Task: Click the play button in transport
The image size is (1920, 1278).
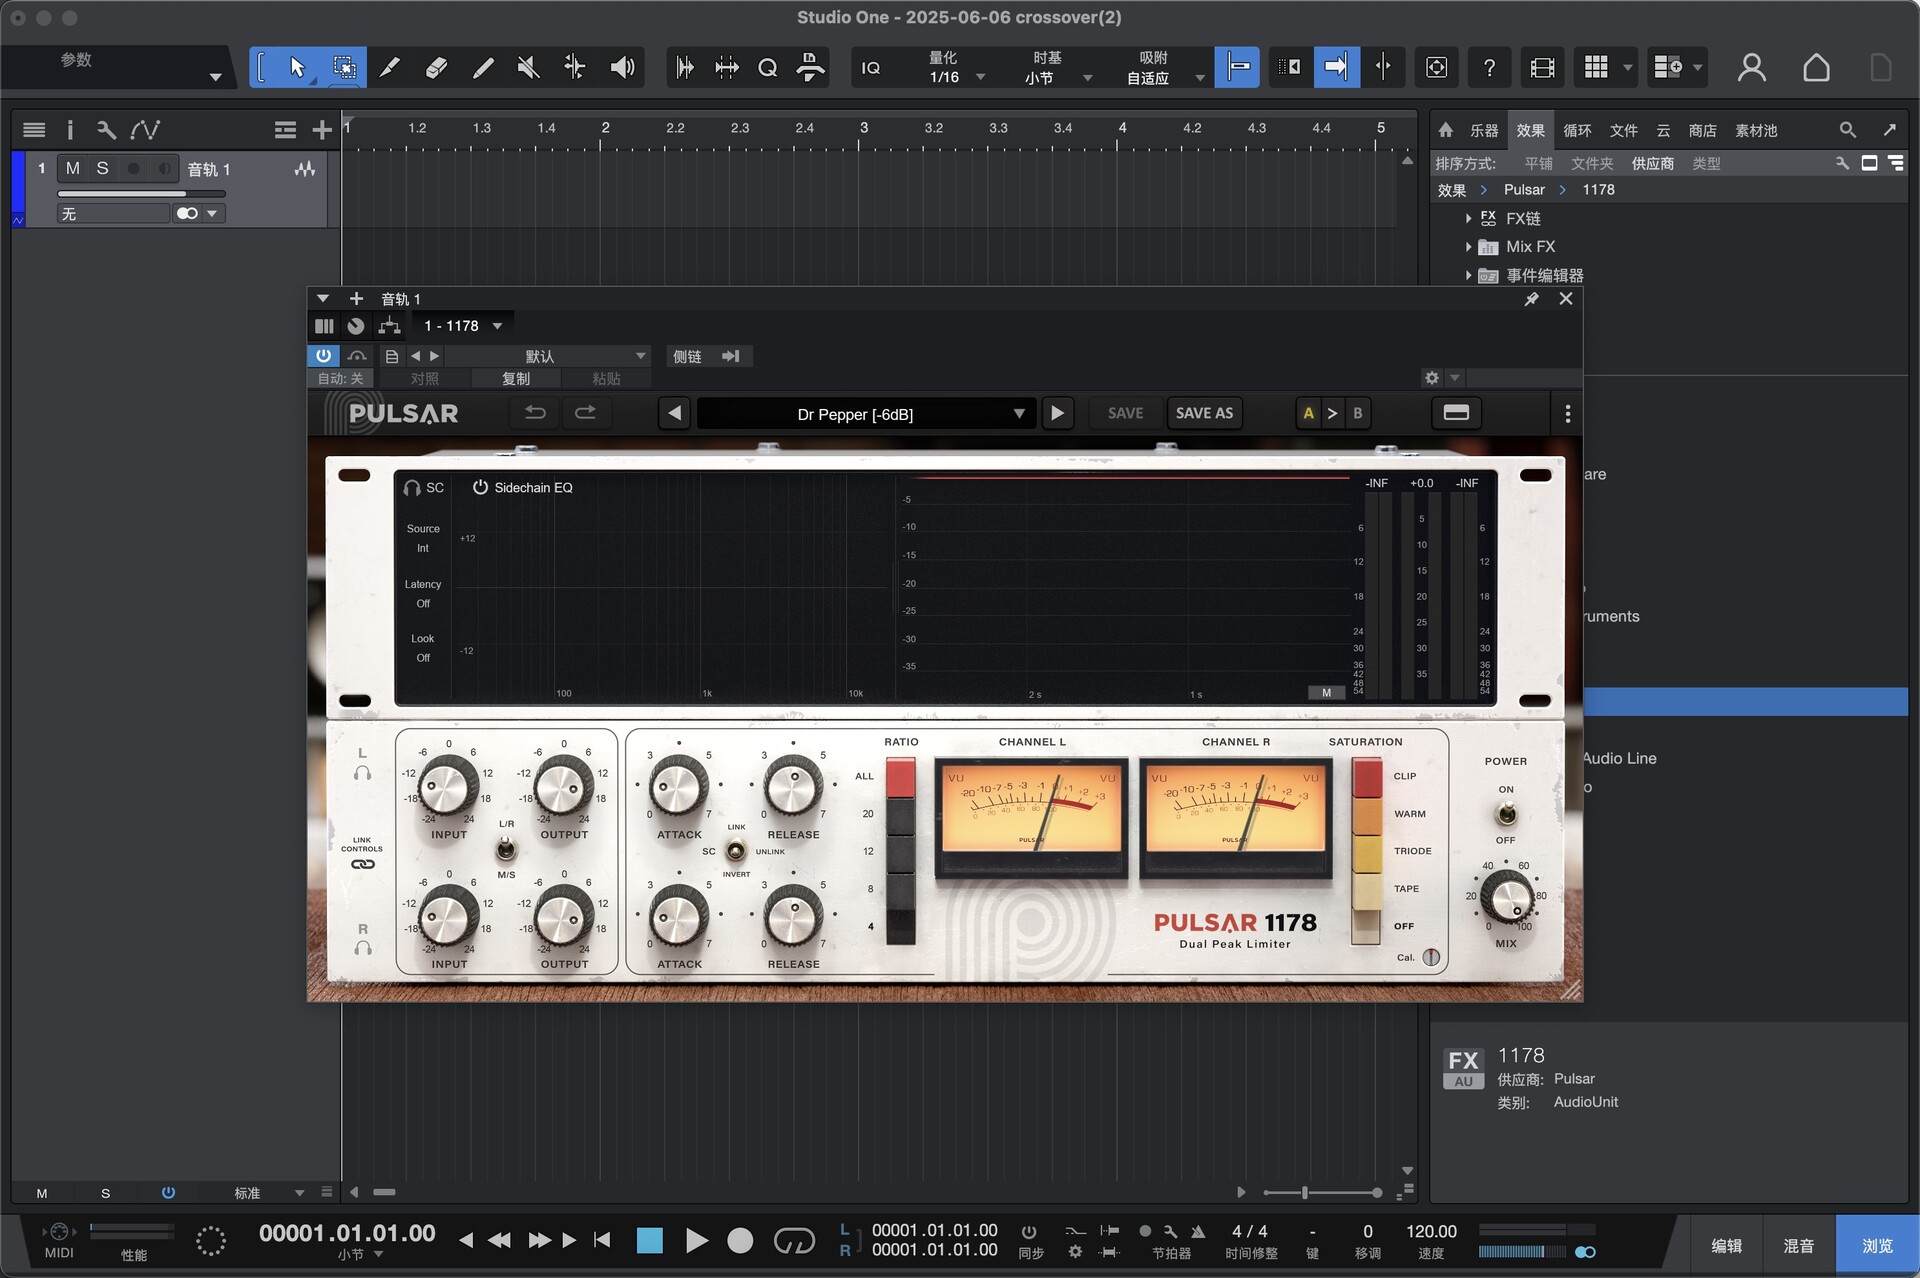Action: tap(696, 1241)
